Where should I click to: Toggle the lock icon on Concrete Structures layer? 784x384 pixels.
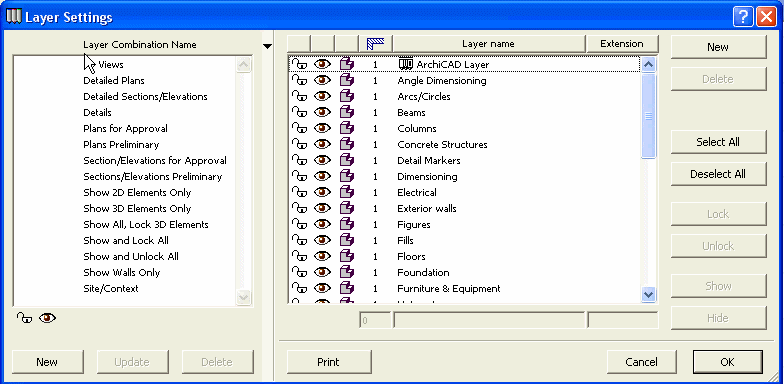click(x=300, y=144)
